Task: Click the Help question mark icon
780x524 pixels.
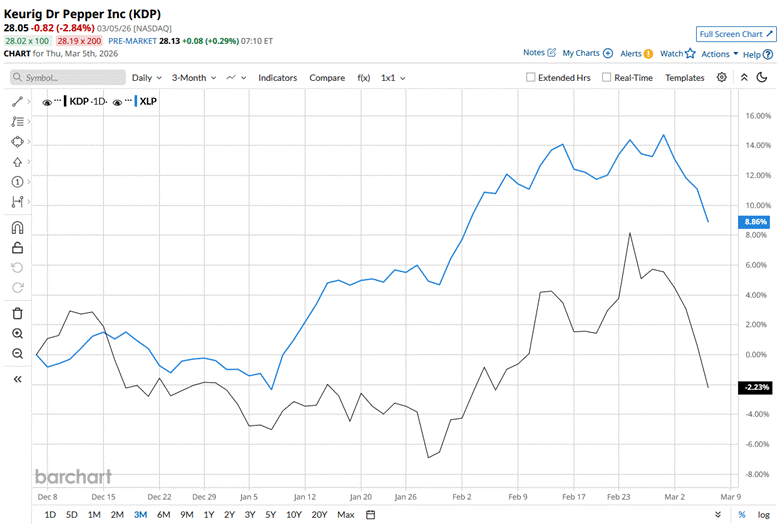Action: tap(768, 54)
